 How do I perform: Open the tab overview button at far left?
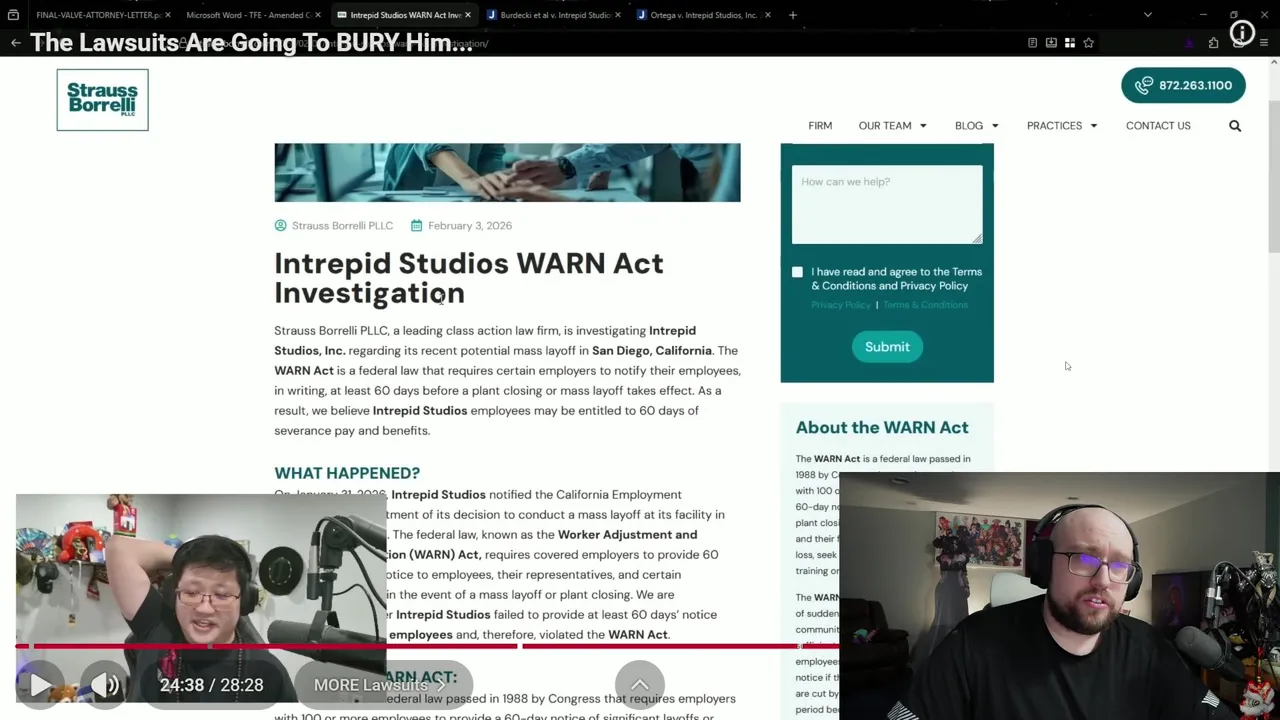pyautogui.click(x=13, y=15)
